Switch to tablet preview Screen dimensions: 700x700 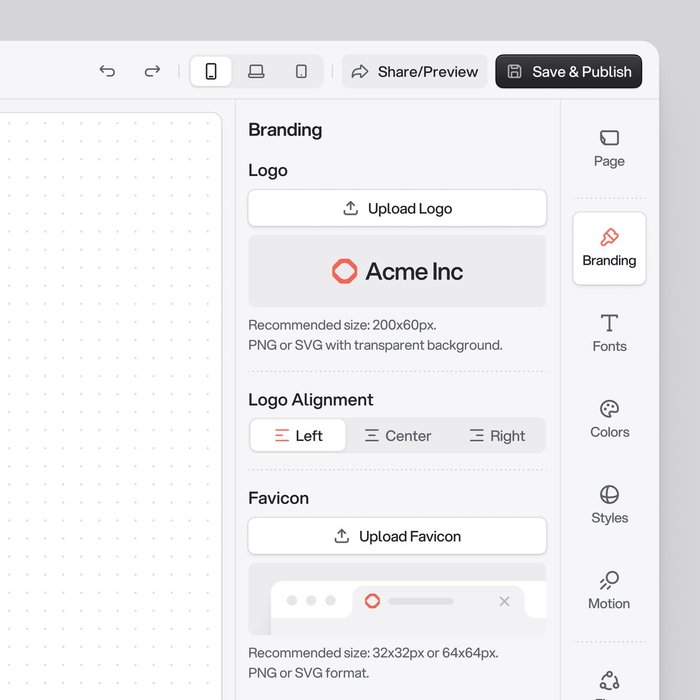(301, 71)
